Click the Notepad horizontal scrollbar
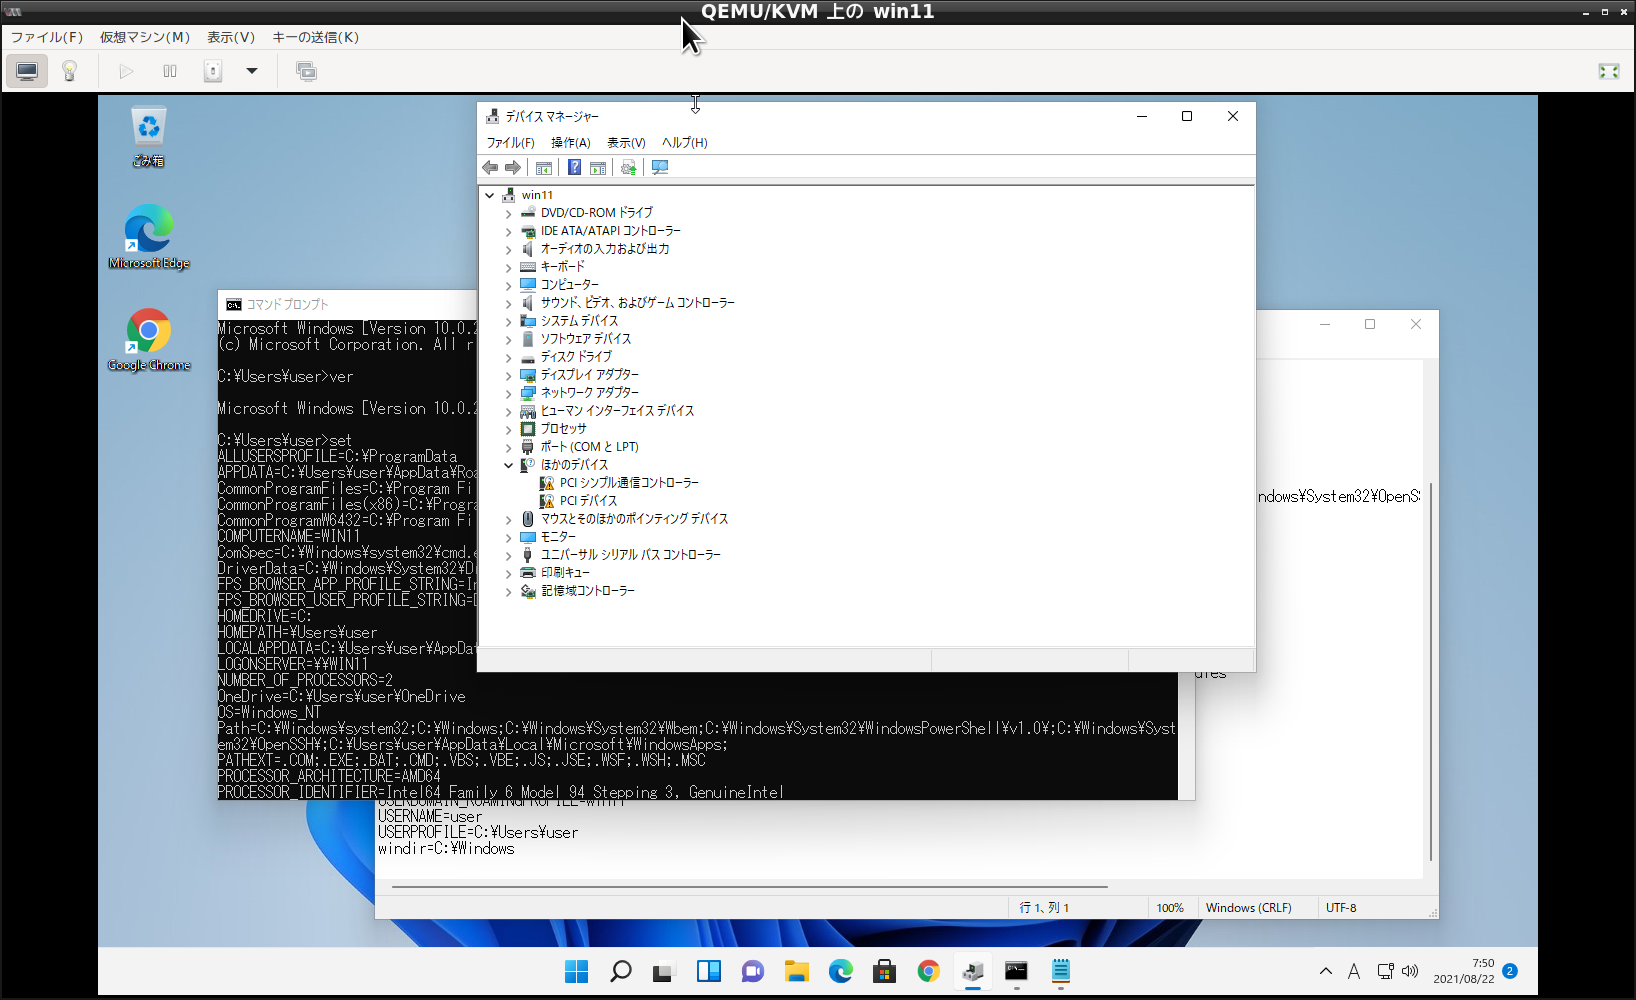This screenshot has width=1636, height=1000. pos(750,886)
